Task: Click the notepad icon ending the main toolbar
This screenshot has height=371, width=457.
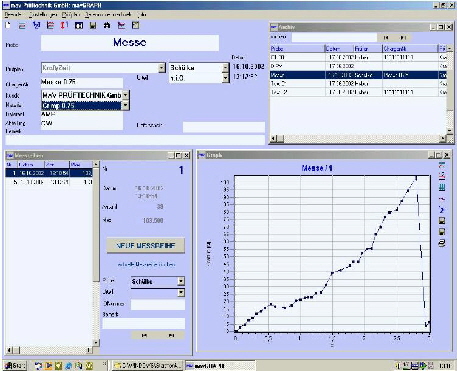Action: coord(135,25)
